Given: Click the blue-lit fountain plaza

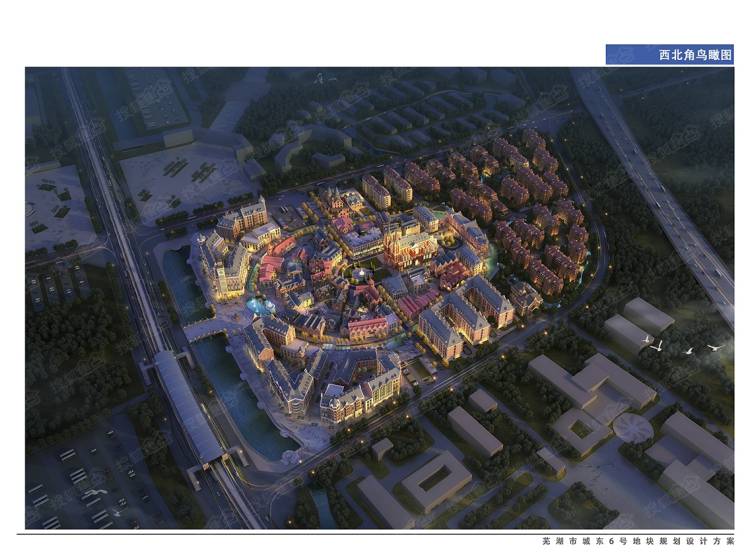Looking at the screenshot, I should [258, 305].
